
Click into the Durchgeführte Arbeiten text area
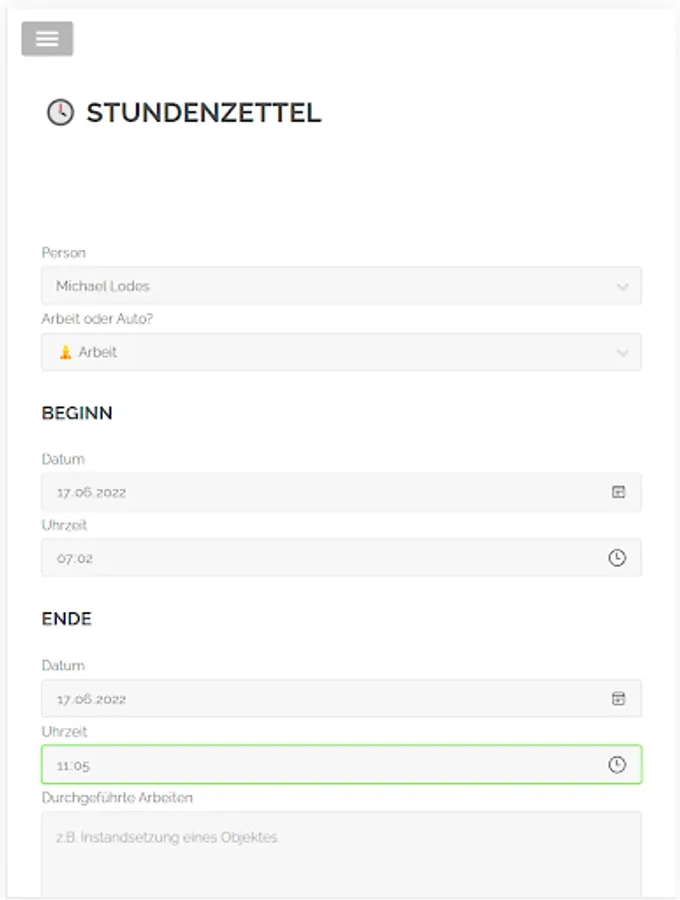[340, 855]
